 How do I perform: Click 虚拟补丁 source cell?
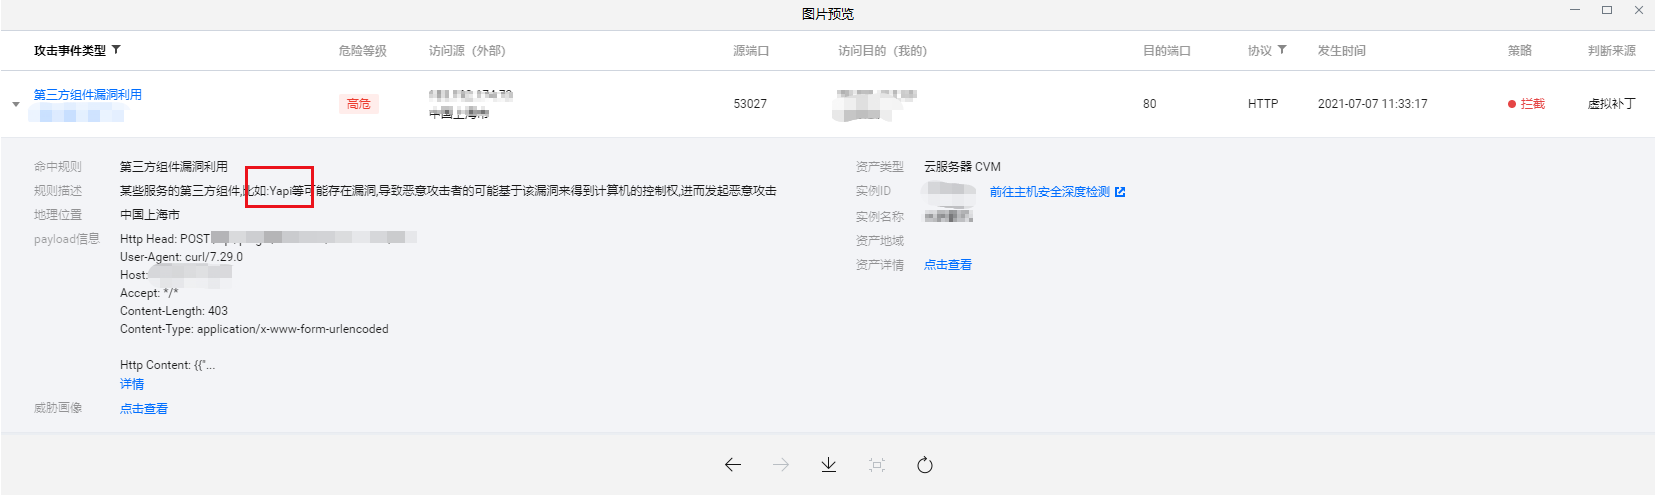pyautogui.click(x=1612, y=104)
